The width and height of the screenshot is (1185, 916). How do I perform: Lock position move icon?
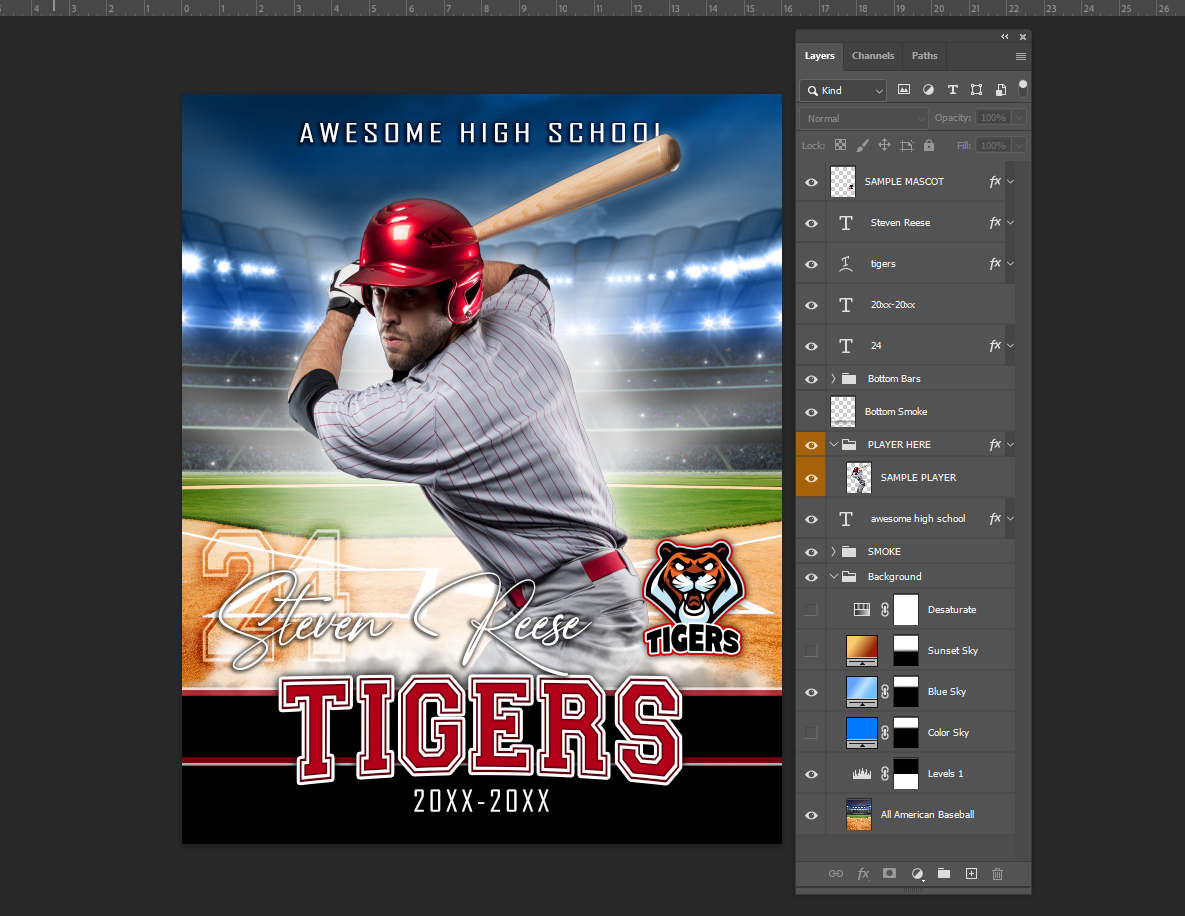[884, 145]
